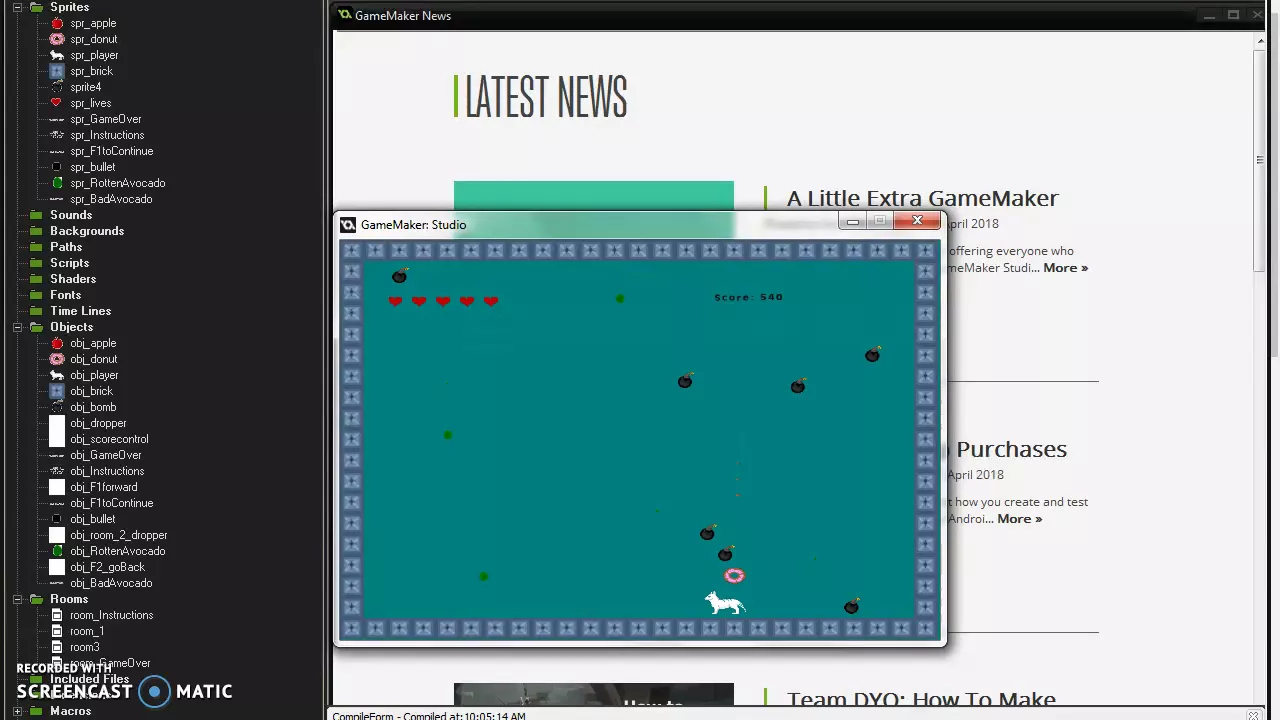Screen dimensions: 1280x720
Task: Open 'Team DYO: How To Make' headline
Action: click(921, 700)
